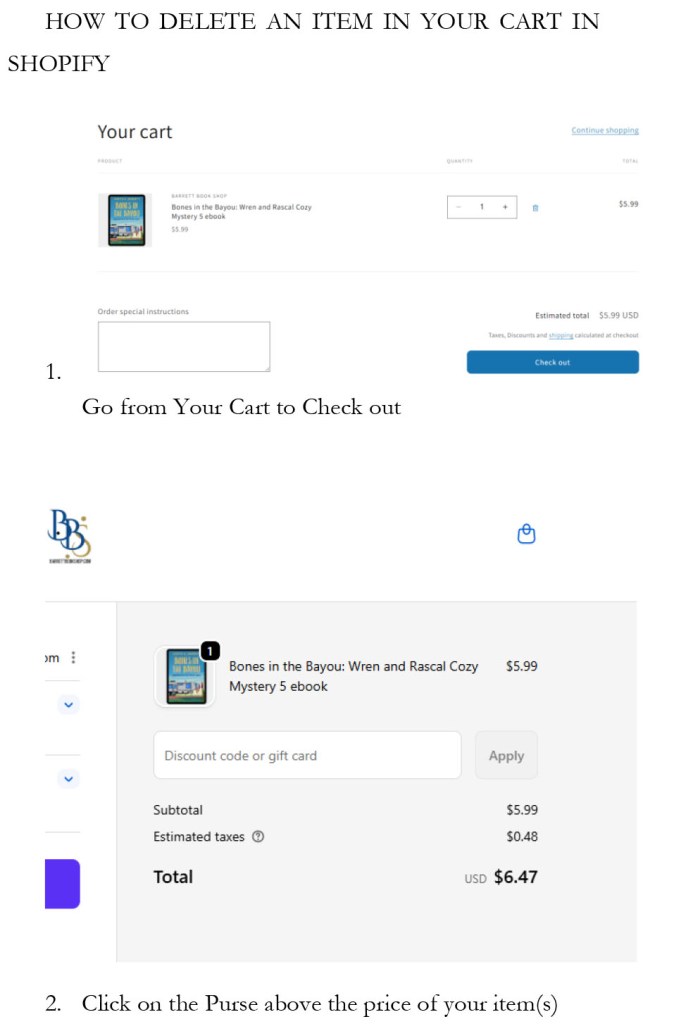Expand the first chevron dropdown section
Screen dimensions: 674x1024
(69, 705)
